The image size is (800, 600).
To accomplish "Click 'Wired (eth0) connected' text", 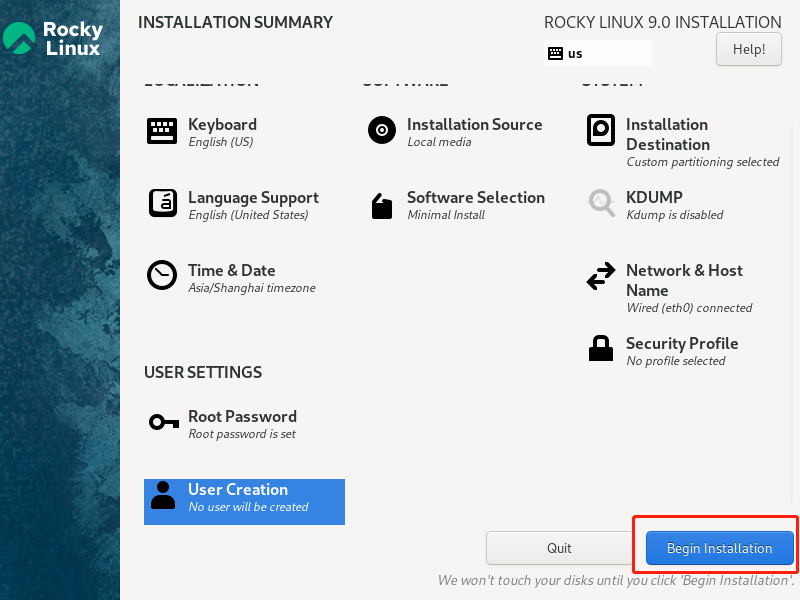I will coord(689,308).
